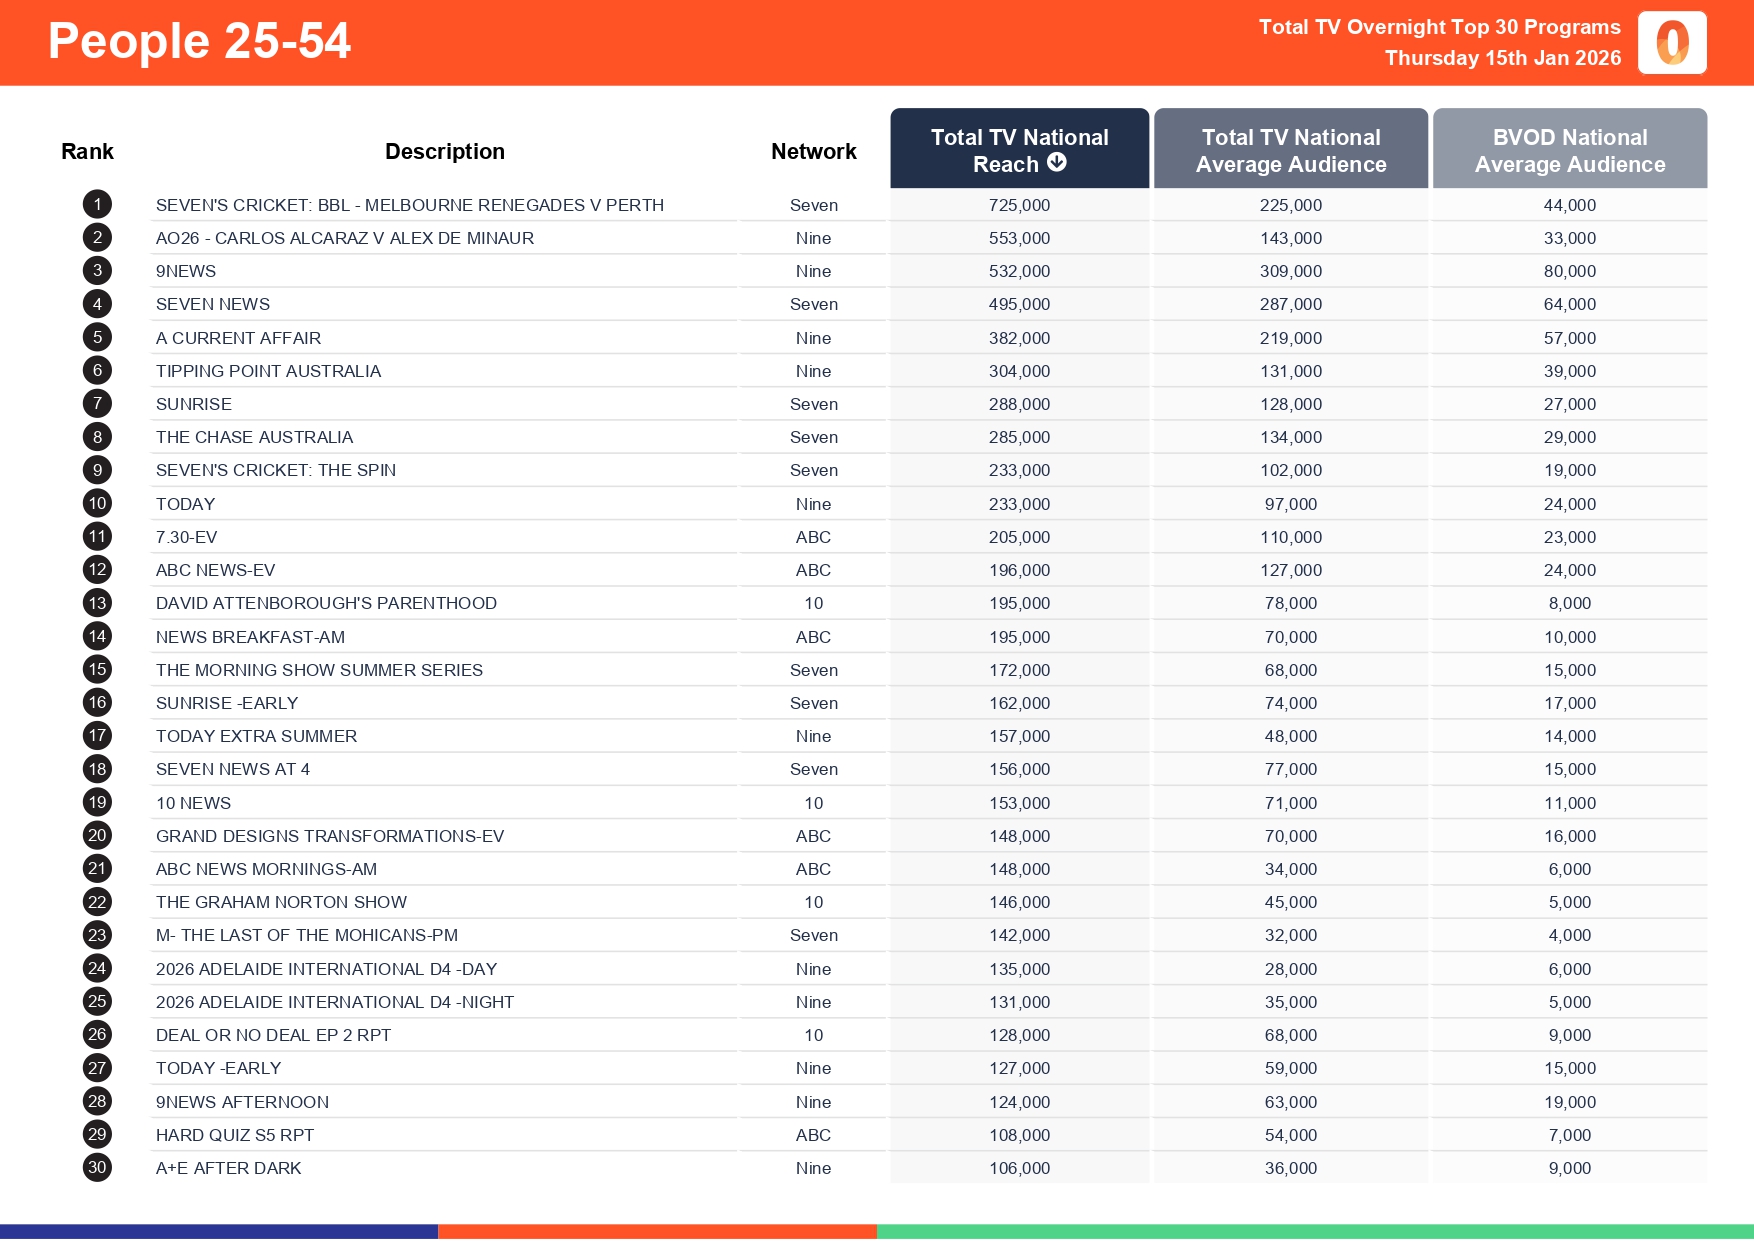
Task: Click the People 25-54 demographic header
Action: [199, 41]
